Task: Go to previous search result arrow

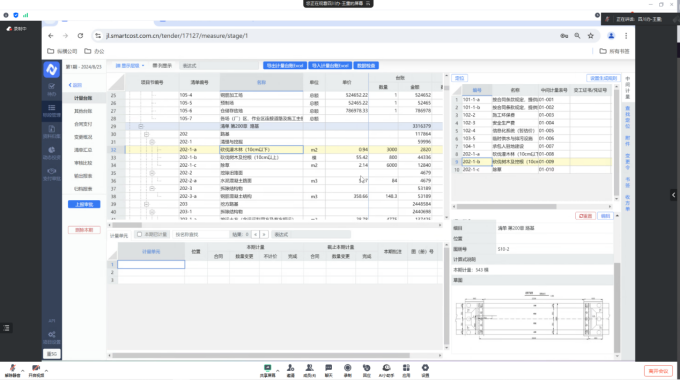Action: point(255,234)
